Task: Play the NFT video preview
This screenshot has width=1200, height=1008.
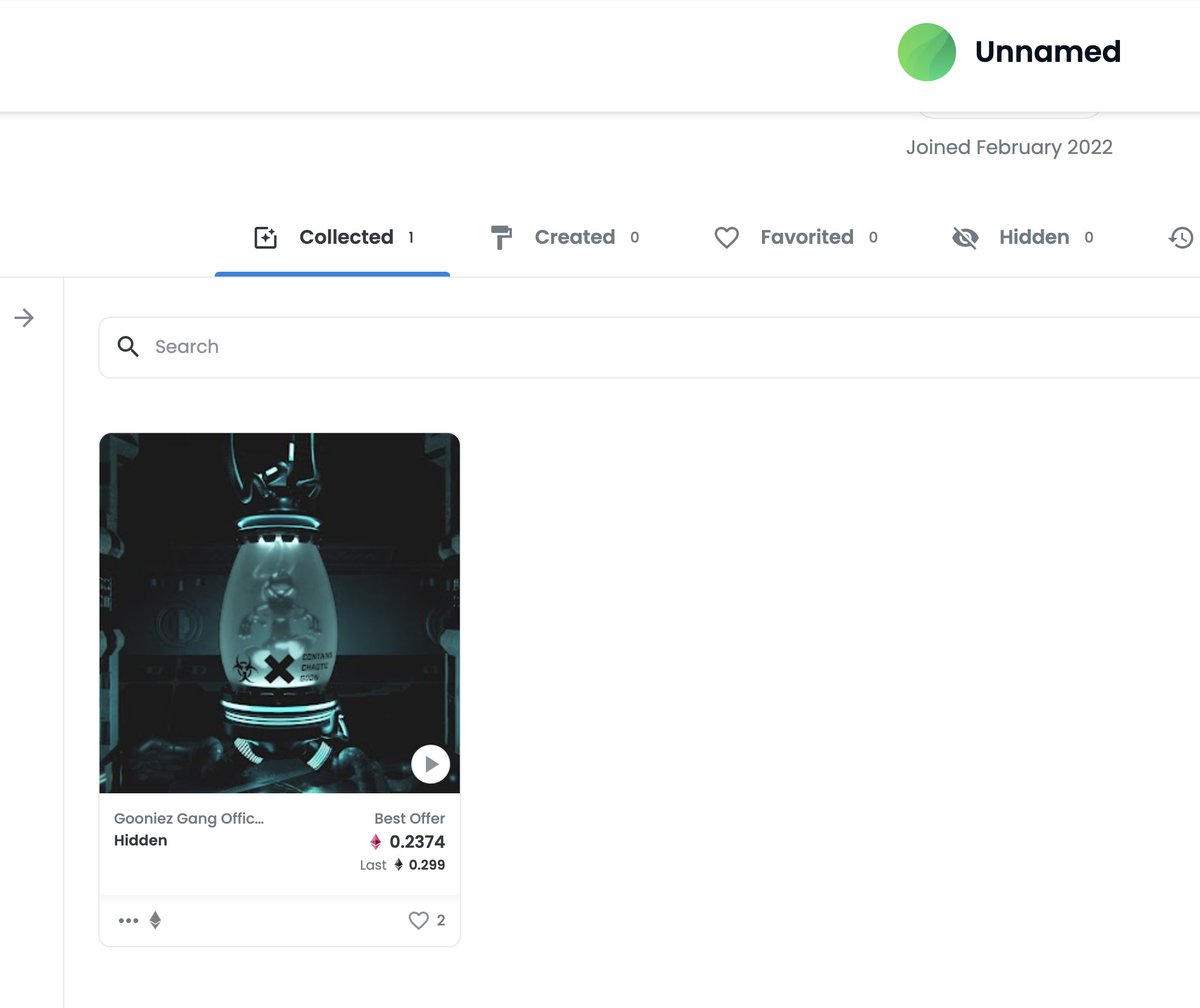Action: pyautogui.click(x=431, y=765)
